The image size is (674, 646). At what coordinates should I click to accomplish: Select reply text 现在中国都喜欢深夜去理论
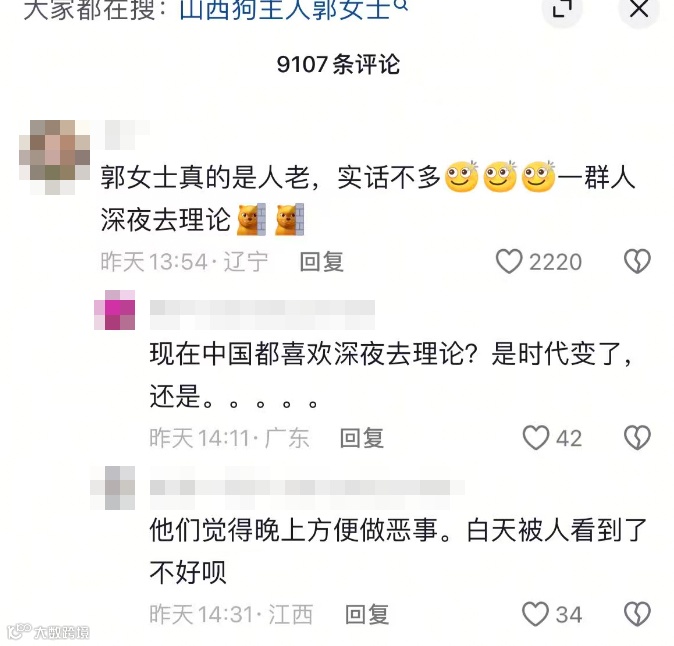point(307,354)
